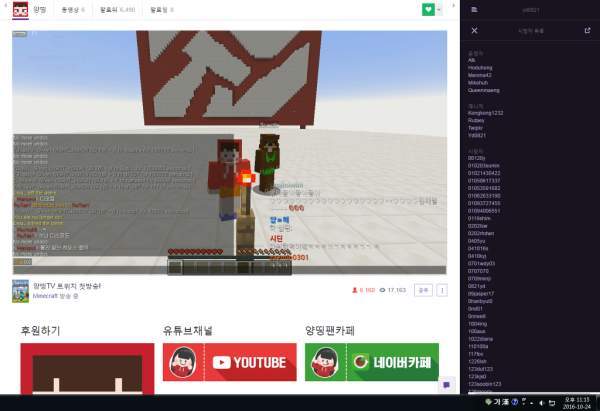Image resolution: width=600 pixels, height=411 pixels.
Task: Select user Queennaeng in the viewer list
Action: click(x=483, y=90)
